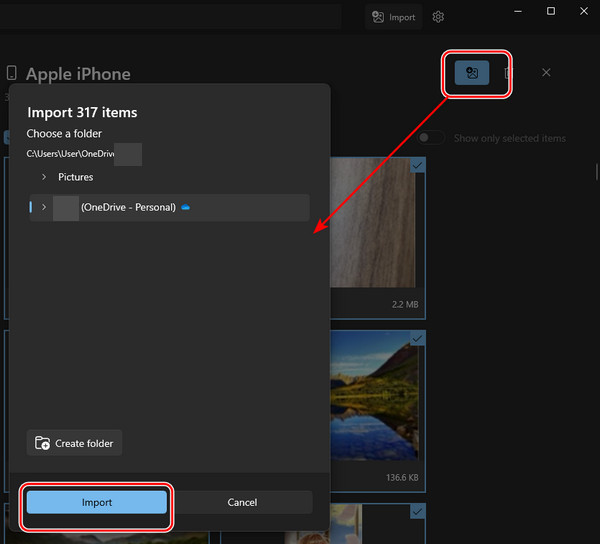Click the delete trash icon beside the import icon

pos(508,73)
